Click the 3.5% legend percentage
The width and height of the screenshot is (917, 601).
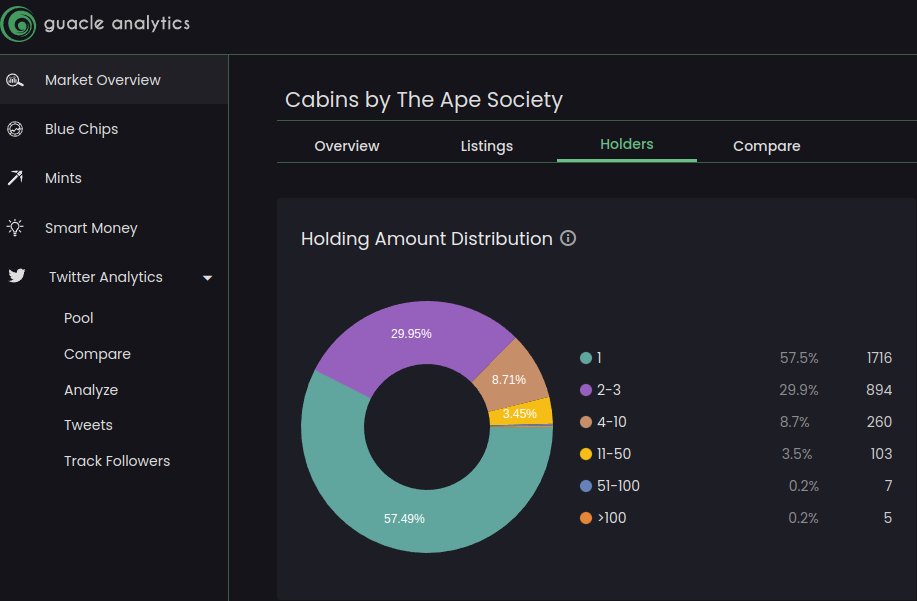(797, 454)
